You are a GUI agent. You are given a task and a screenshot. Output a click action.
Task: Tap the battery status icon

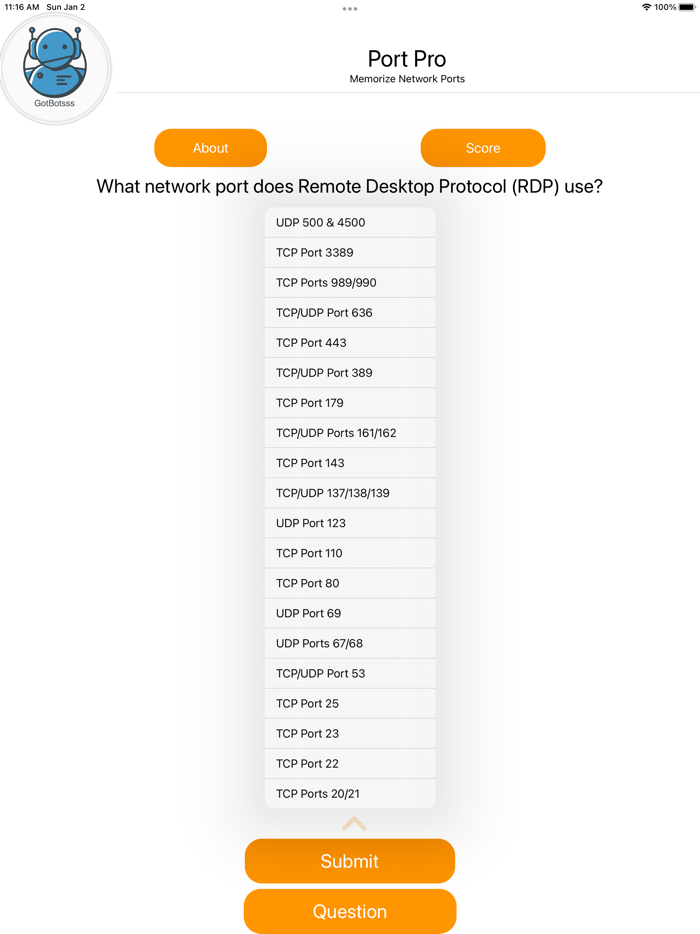[687, 7]
